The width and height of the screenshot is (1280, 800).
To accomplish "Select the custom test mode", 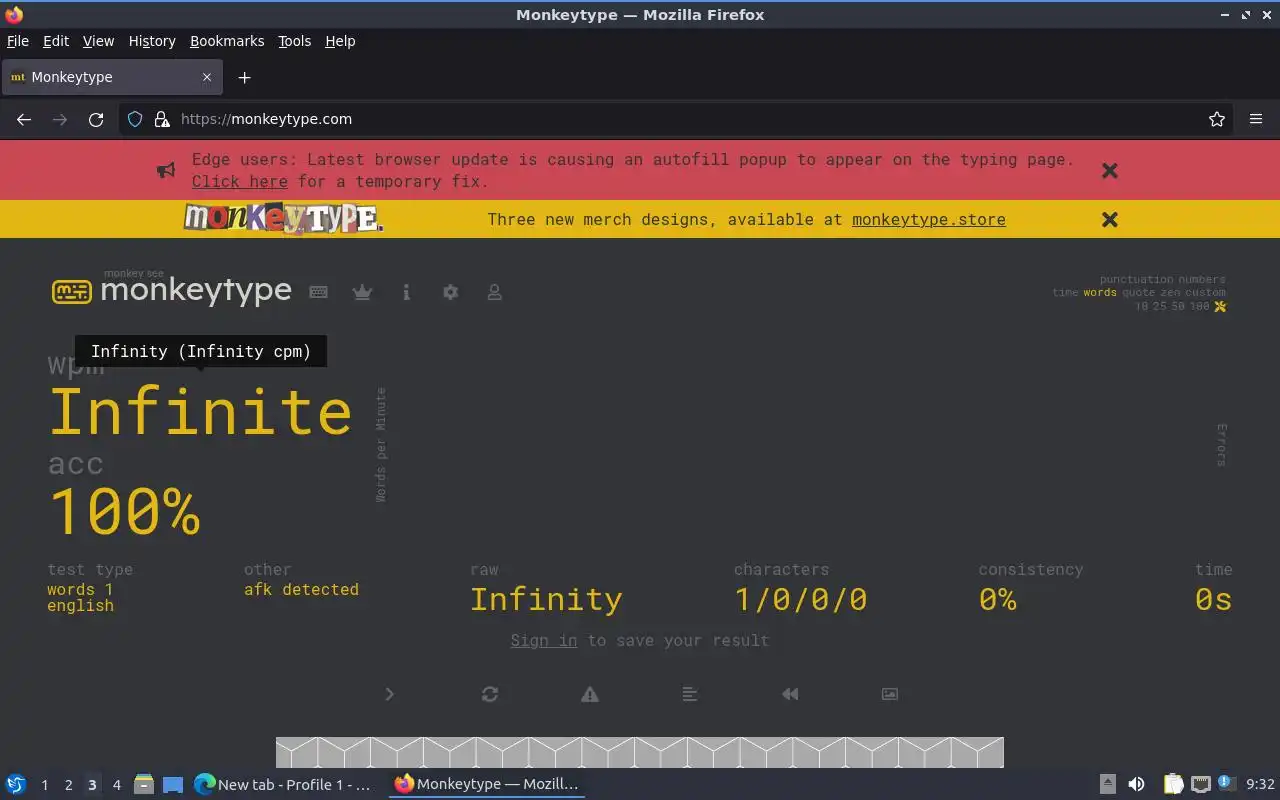I will pos(1206,293).
